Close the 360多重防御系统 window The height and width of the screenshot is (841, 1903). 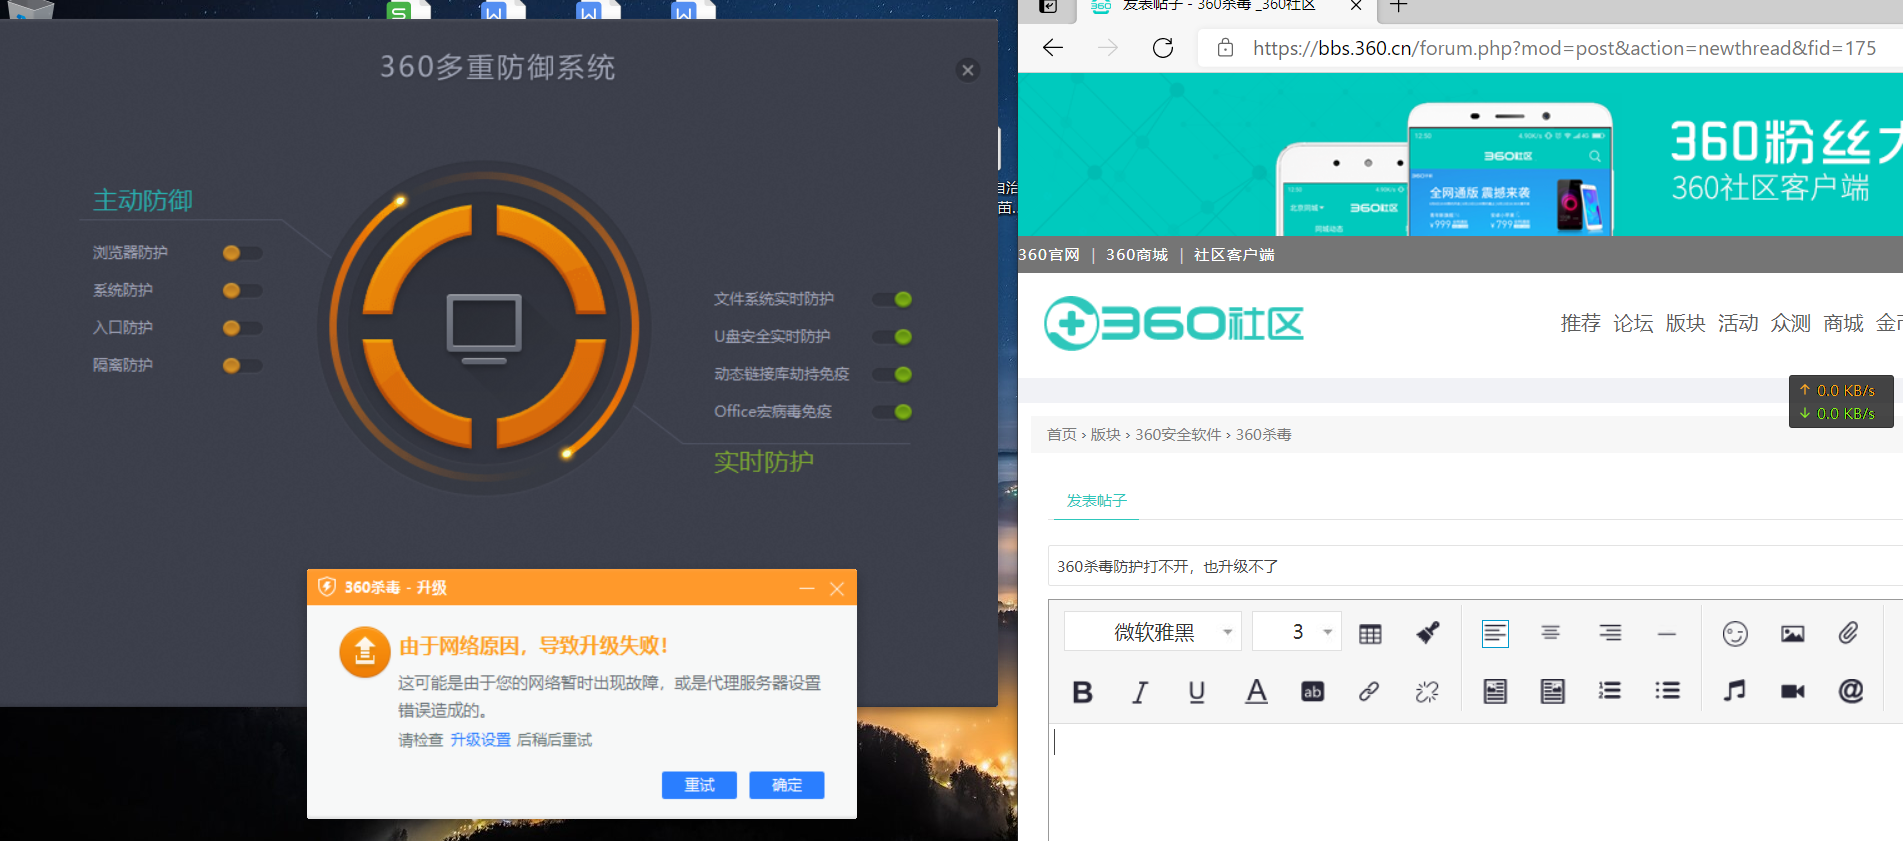click(967, 70)
